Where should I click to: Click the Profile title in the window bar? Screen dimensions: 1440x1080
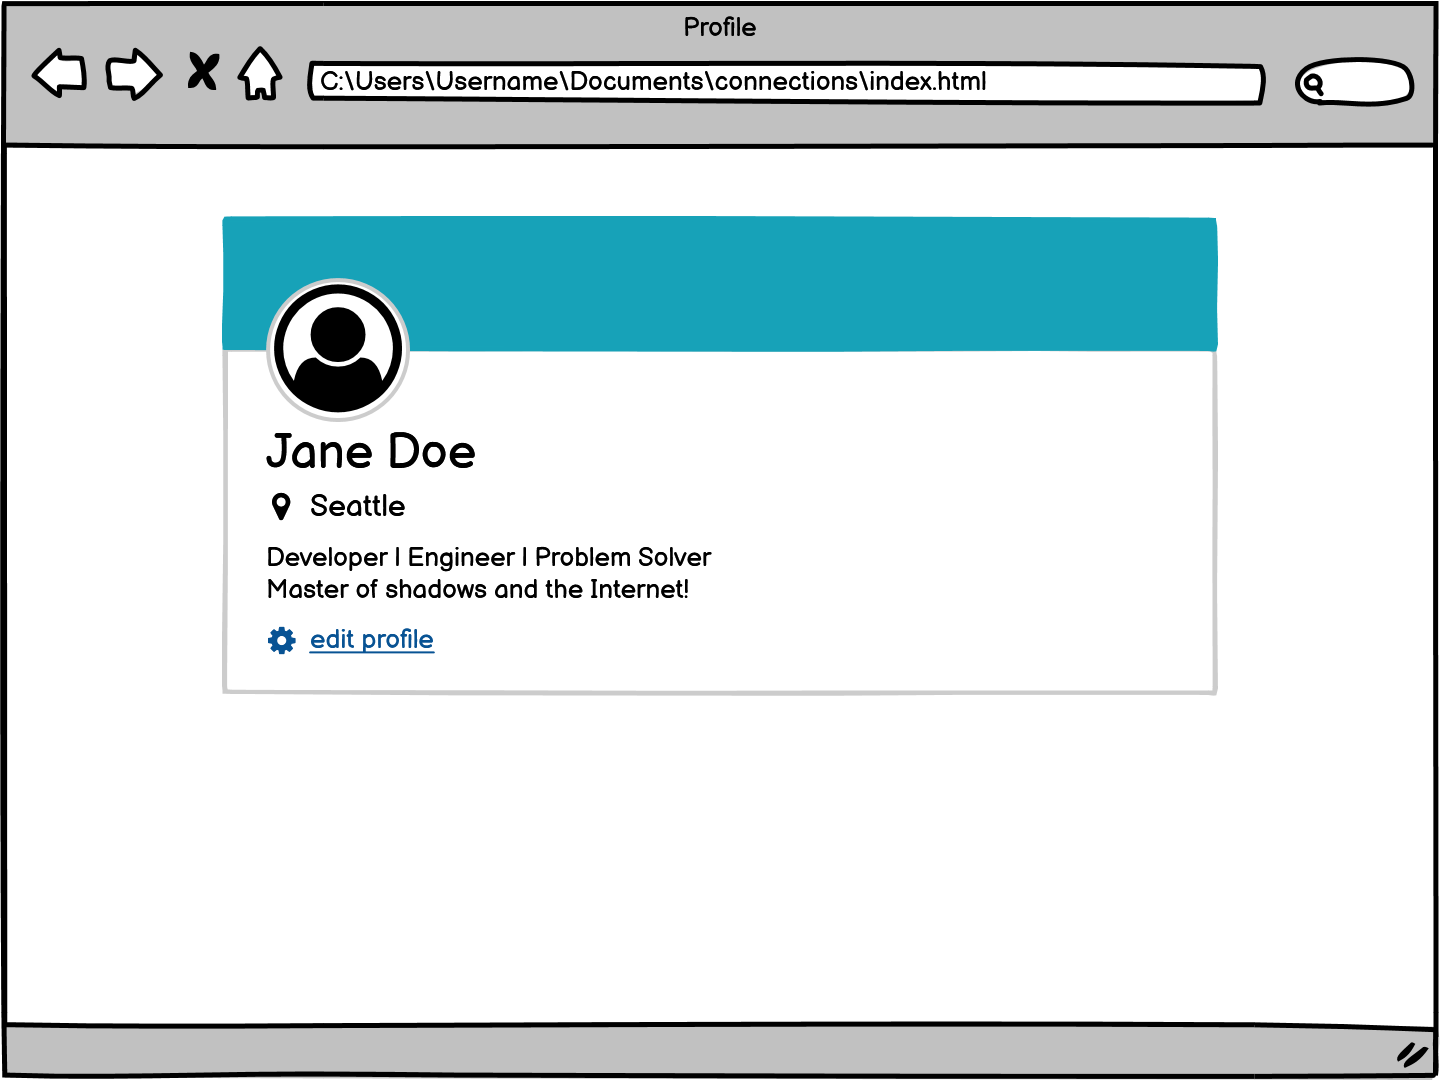[720, 27]
